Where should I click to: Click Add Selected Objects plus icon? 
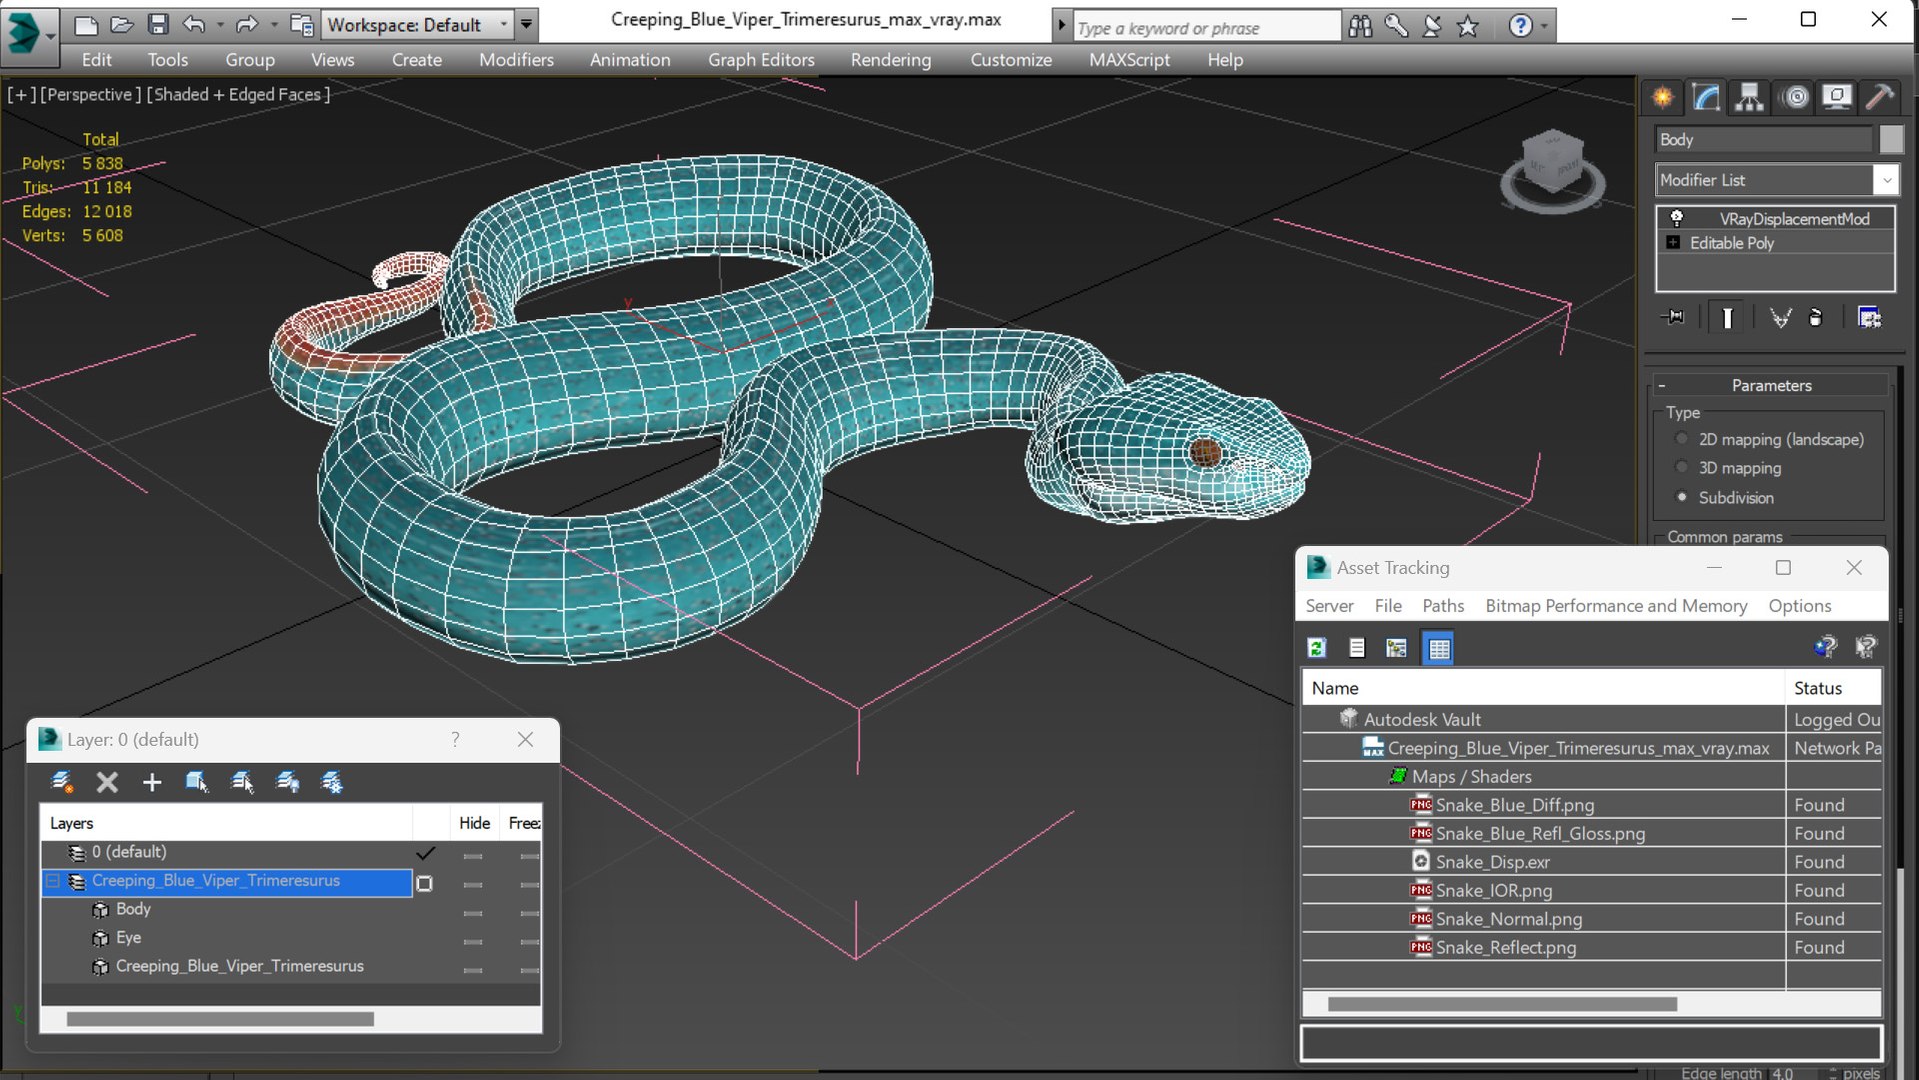coord(152,782)
